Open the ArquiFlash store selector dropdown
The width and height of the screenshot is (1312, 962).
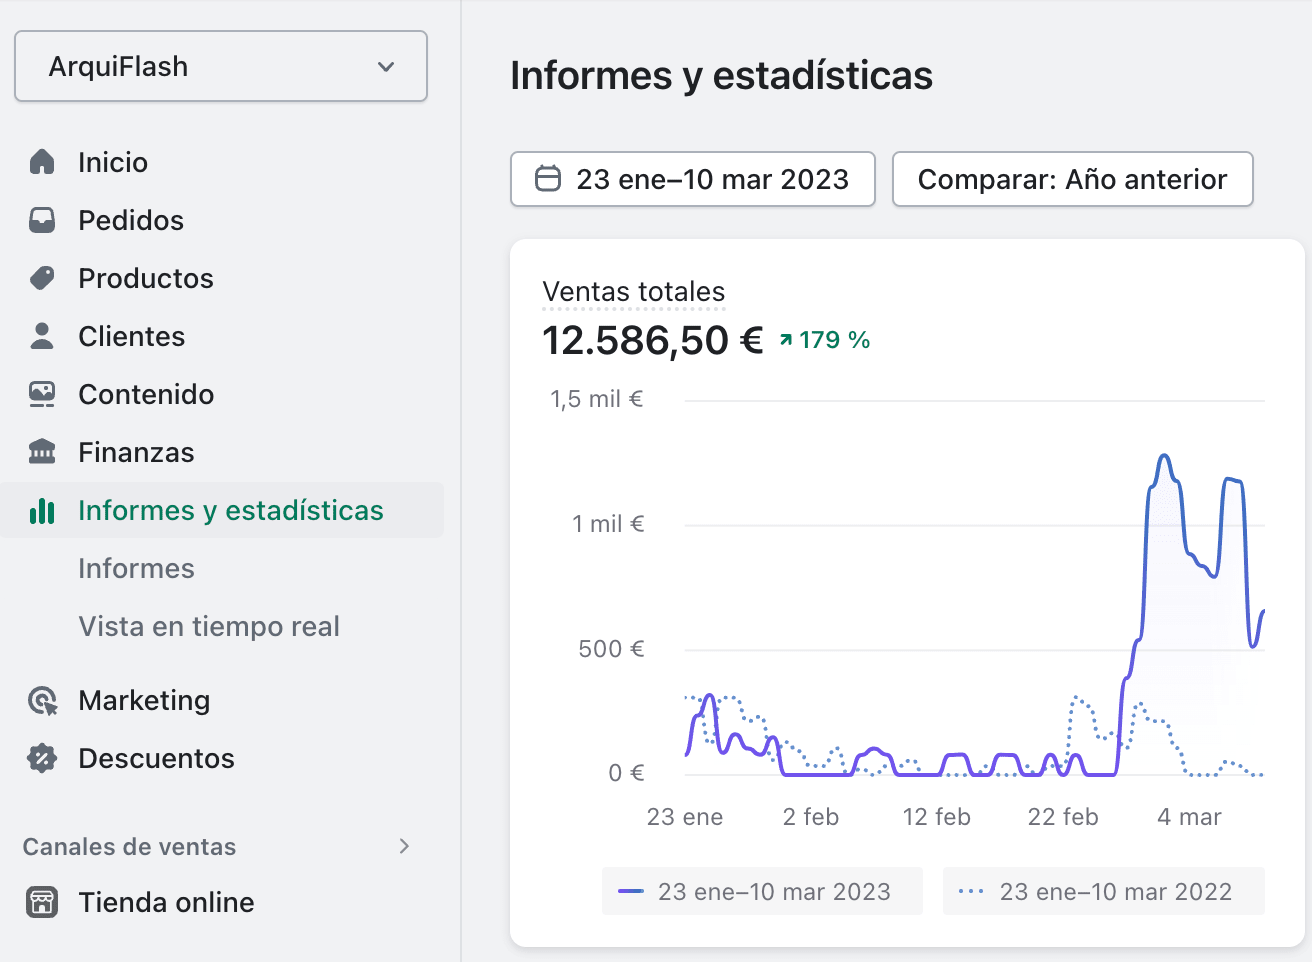pos(221,66)
